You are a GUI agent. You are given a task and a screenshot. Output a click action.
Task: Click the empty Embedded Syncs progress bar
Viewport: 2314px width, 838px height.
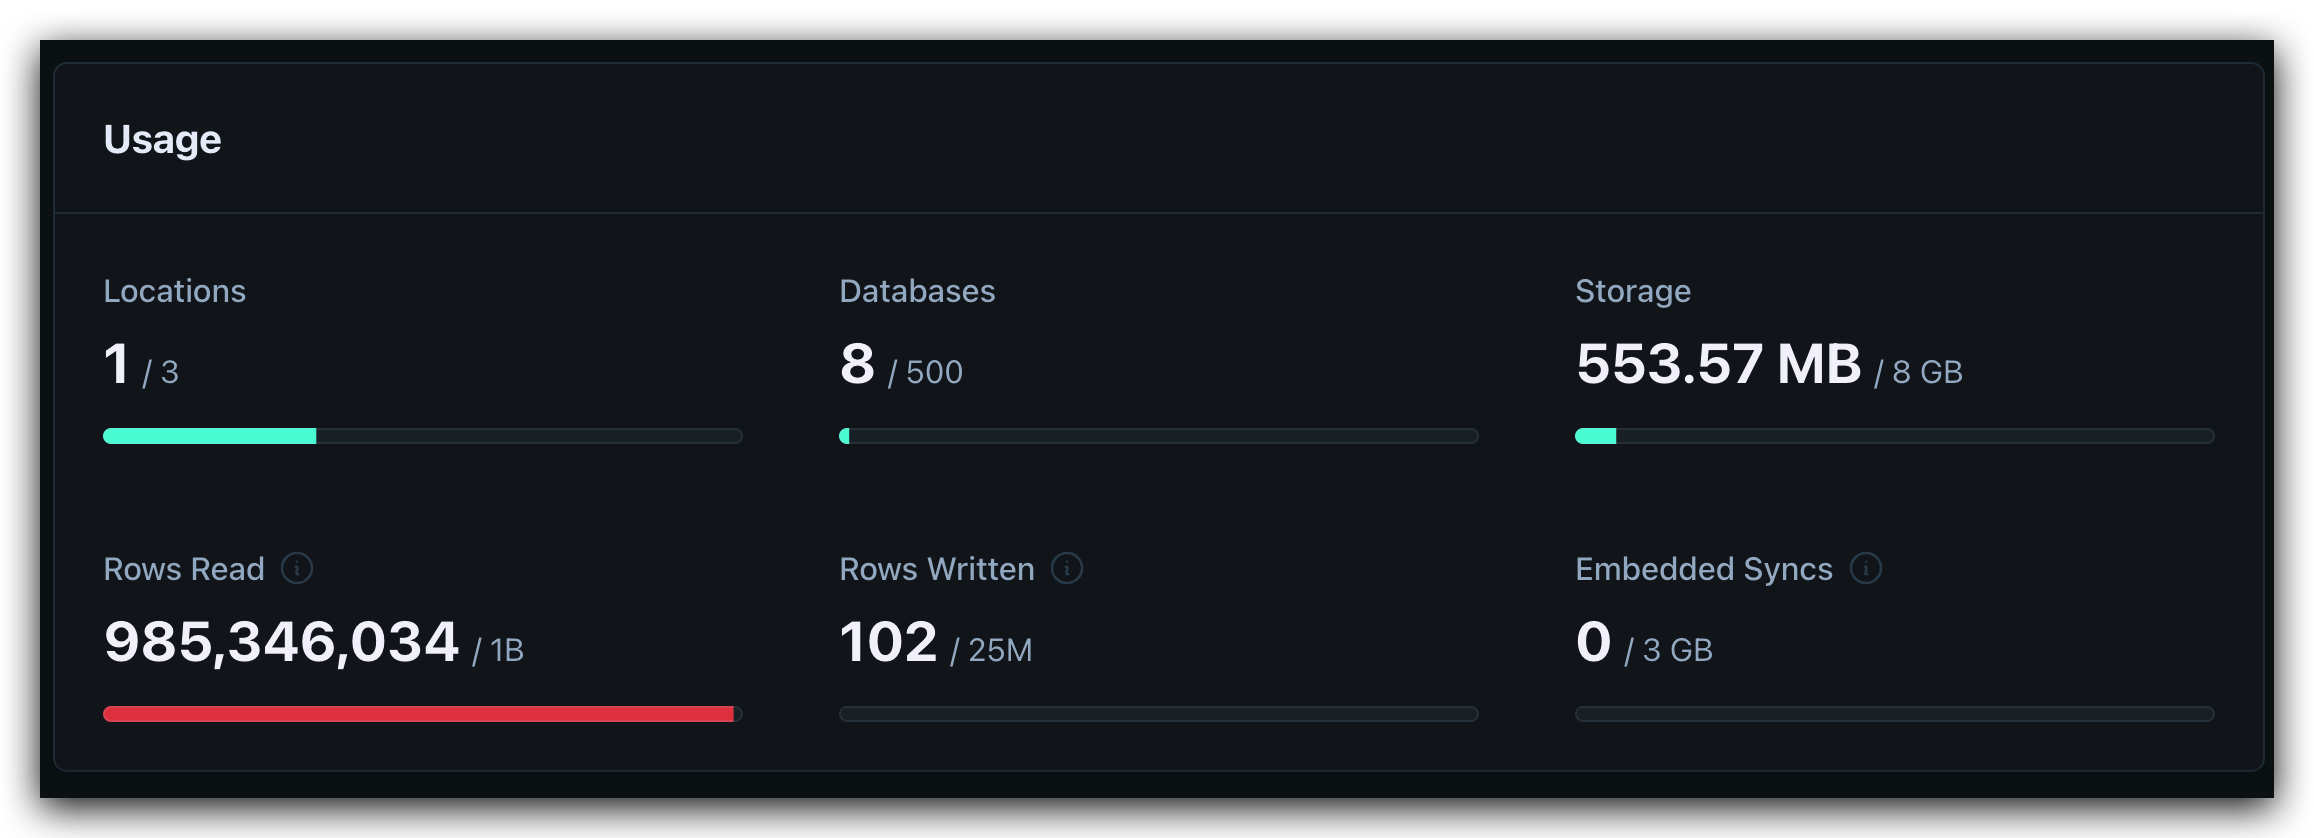tap(1895, 714)
